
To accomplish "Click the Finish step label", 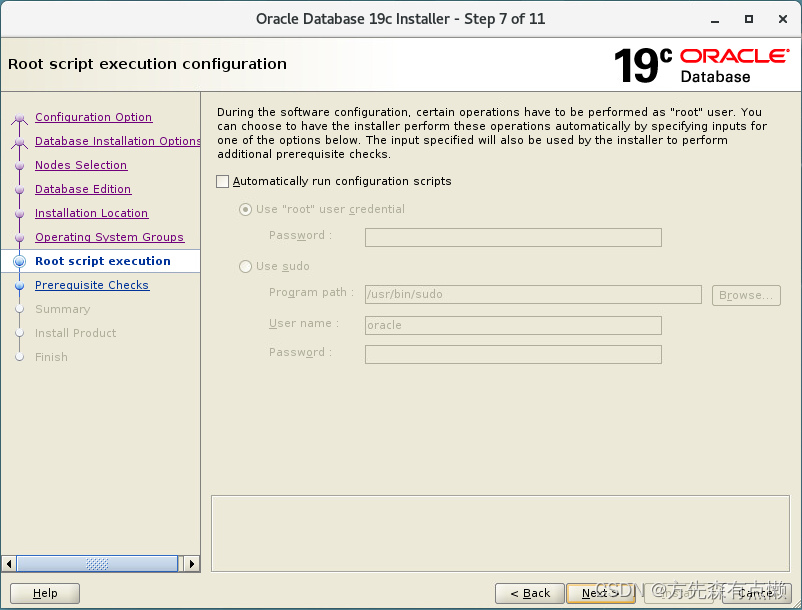I will click(51, 357).
